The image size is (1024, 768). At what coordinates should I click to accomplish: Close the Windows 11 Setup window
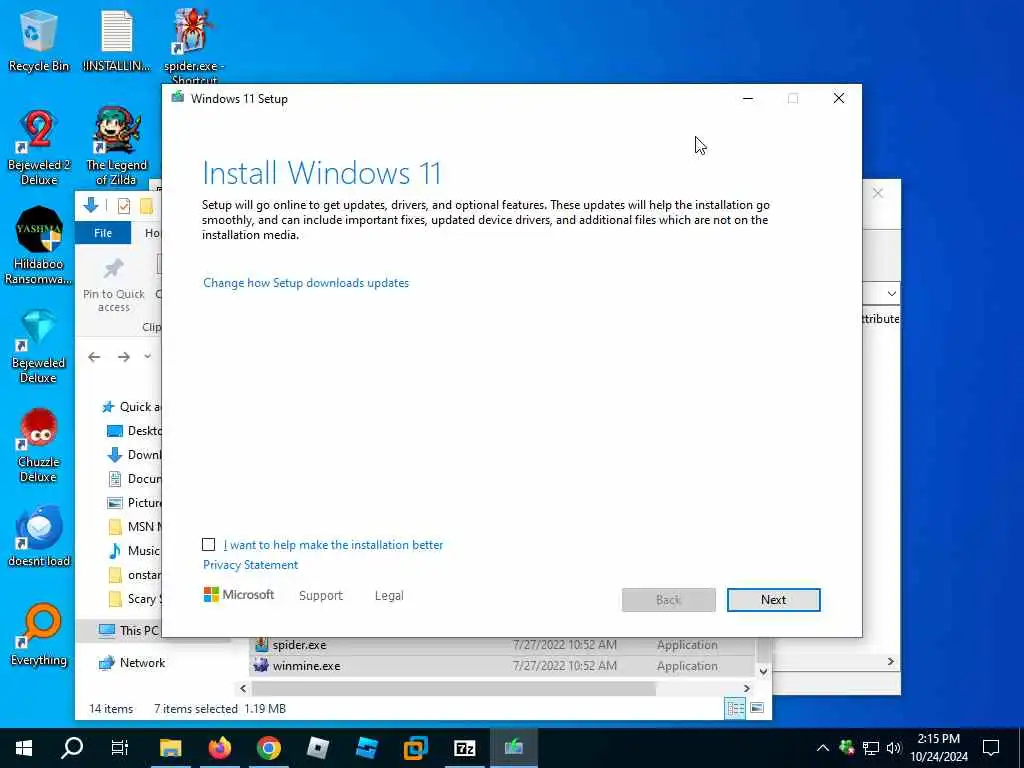pos(839,99)
